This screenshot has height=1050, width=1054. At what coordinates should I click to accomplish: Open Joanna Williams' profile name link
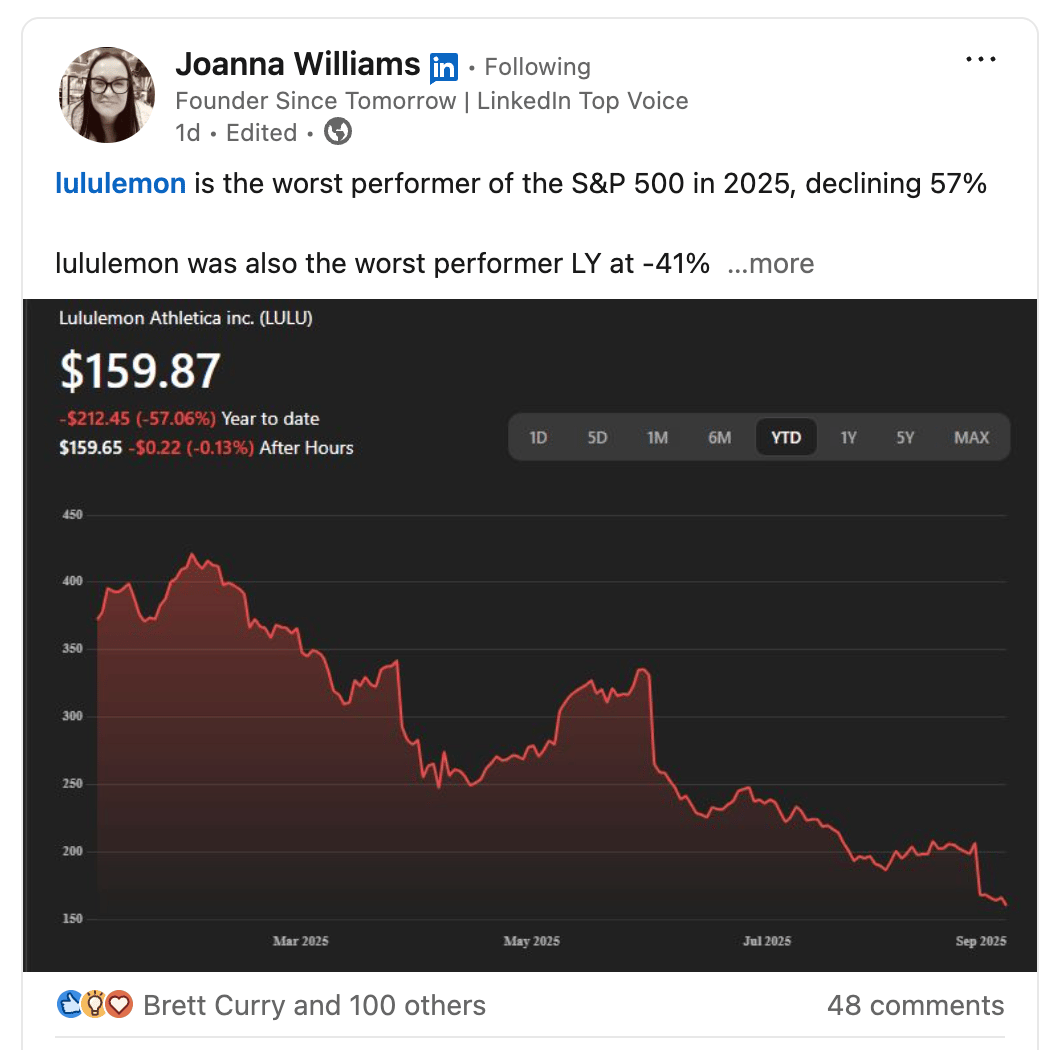297,65
